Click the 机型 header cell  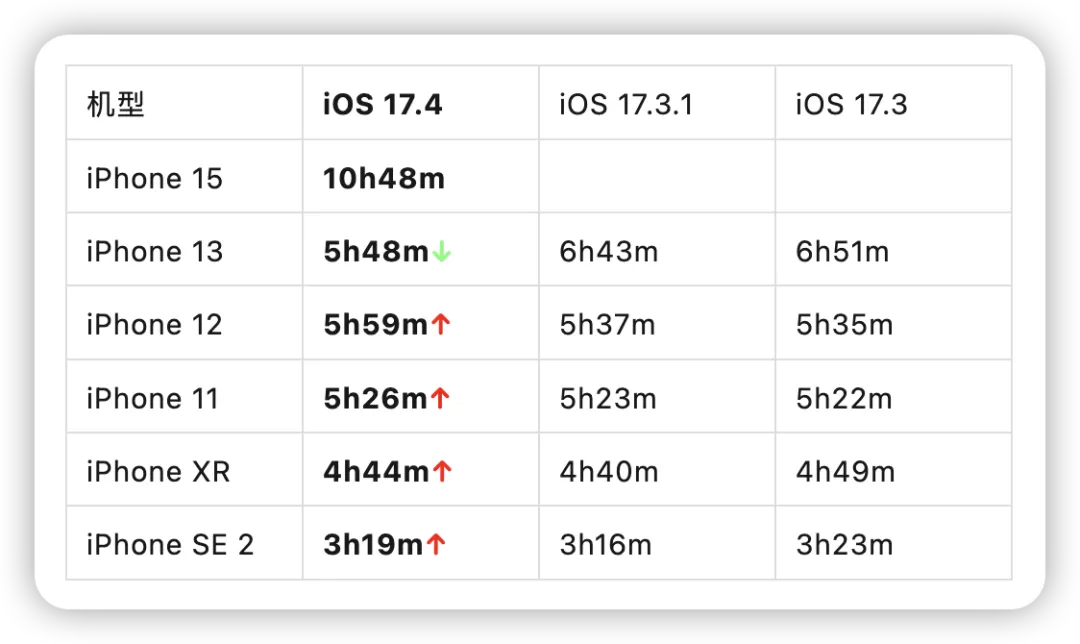(116, 104)
